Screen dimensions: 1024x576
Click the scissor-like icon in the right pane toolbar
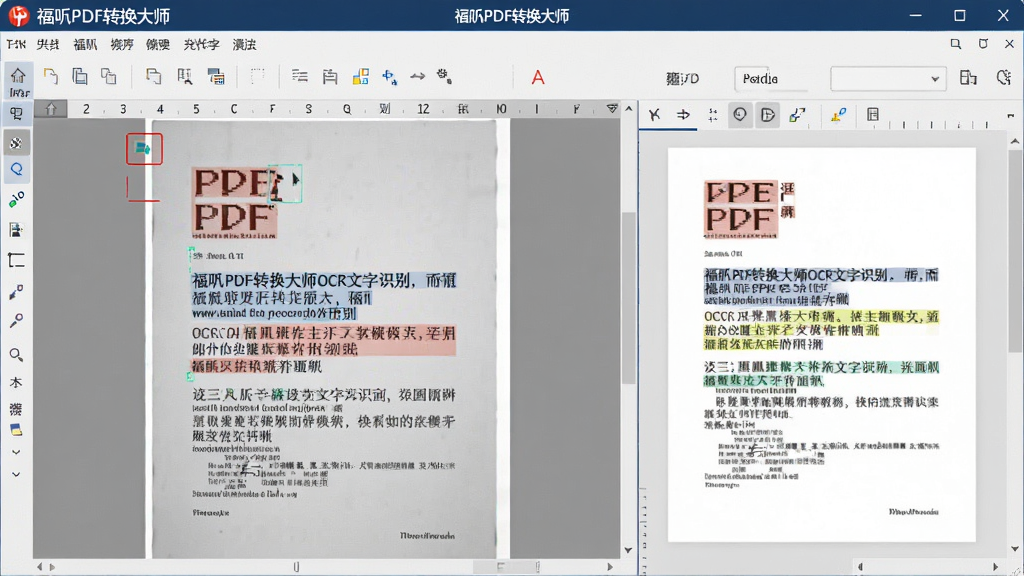(654, 115)
